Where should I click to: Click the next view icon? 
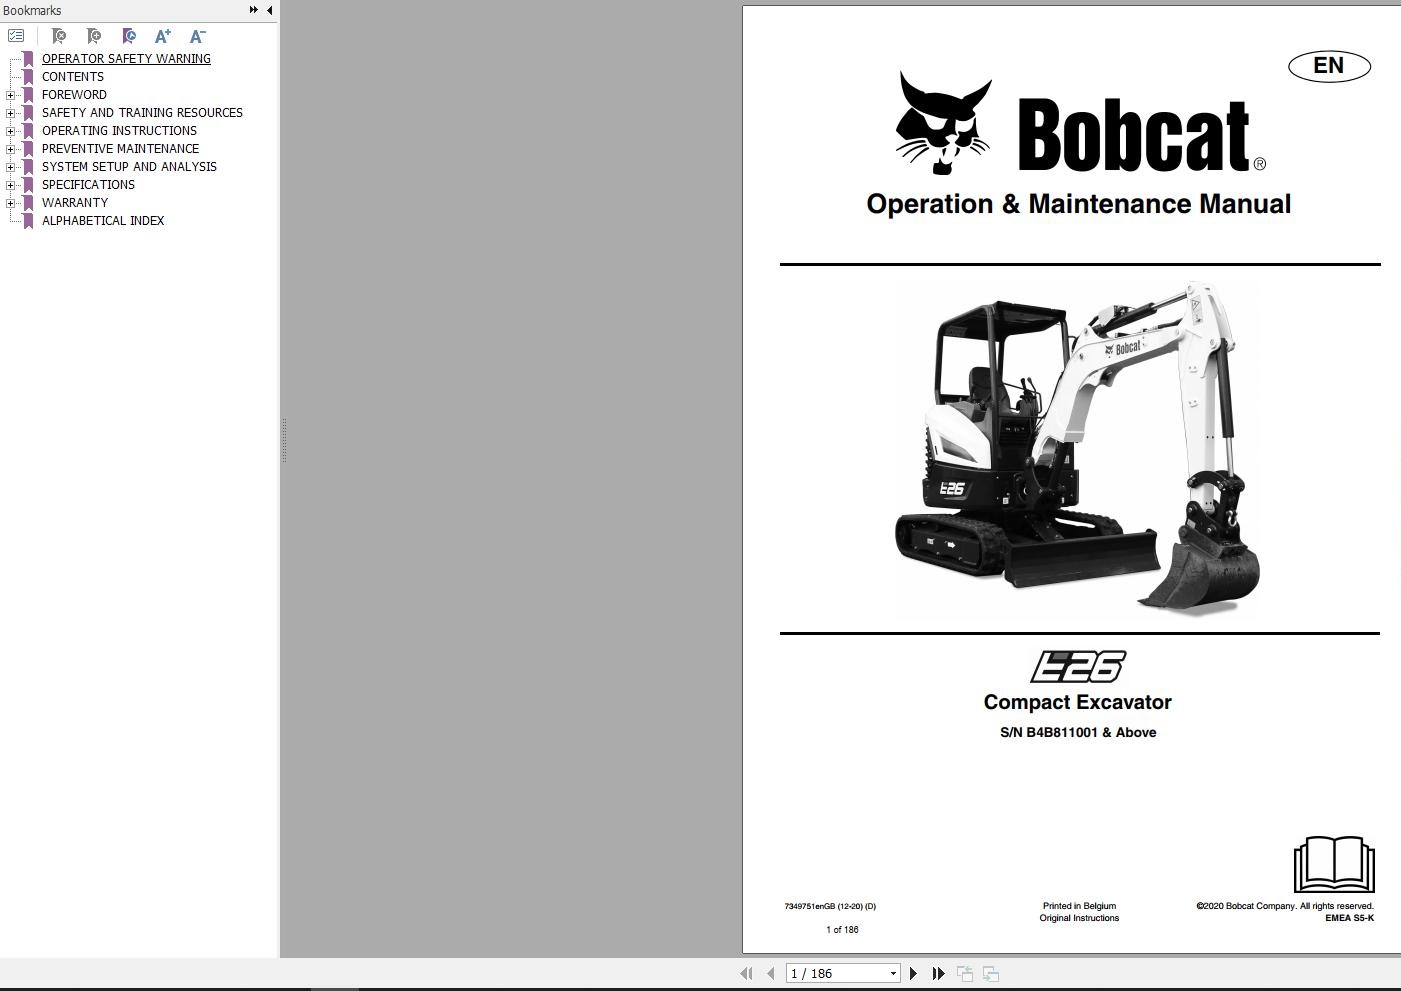tap(991, 973)
